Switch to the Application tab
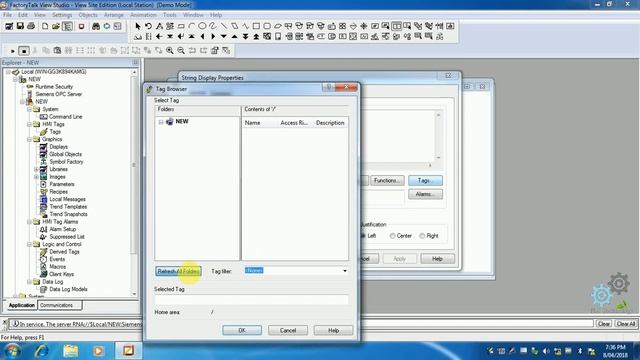The image size is (640, 360). click(x=22, y=305)
